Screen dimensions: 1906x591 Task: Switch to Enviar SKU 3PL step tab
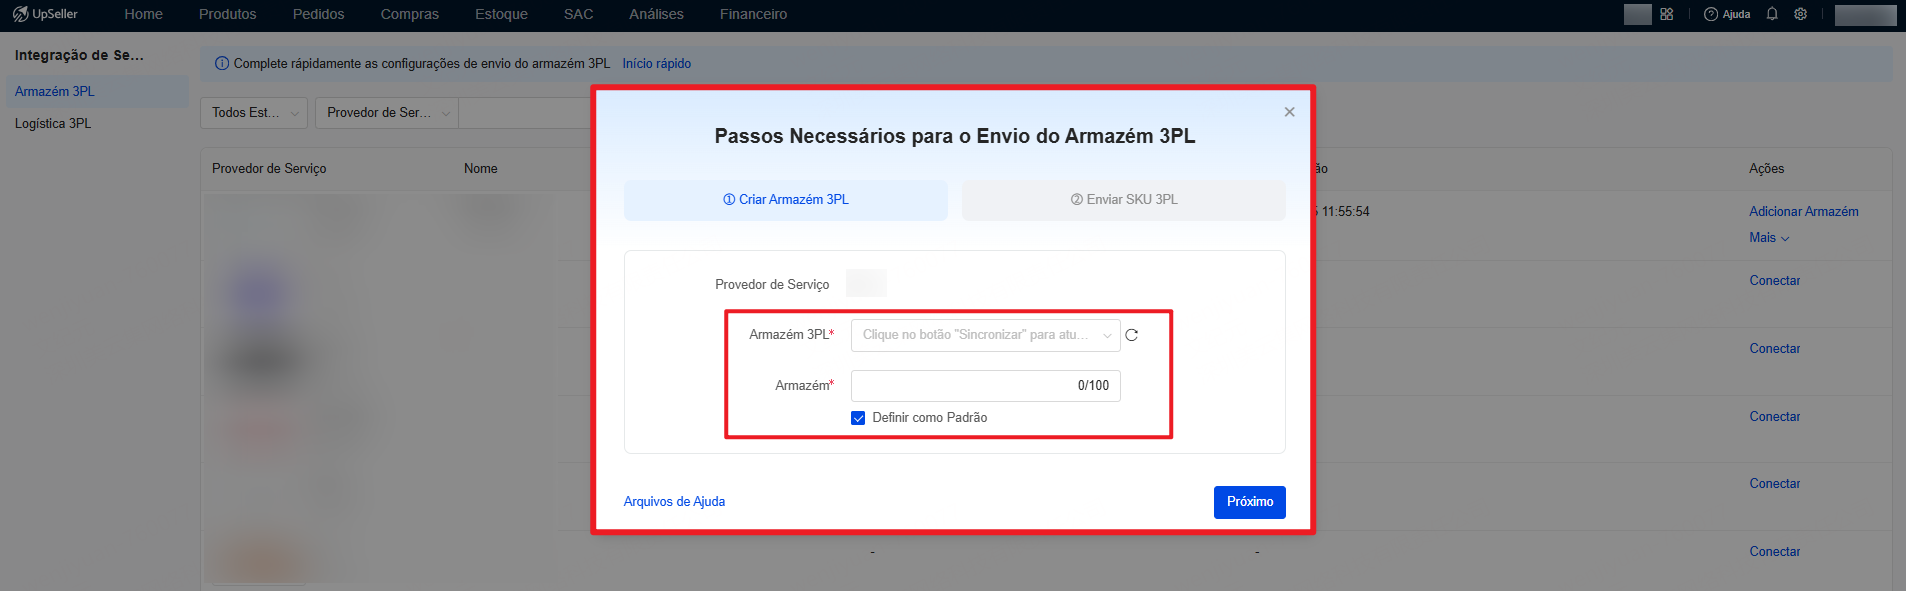[1124, 200]
